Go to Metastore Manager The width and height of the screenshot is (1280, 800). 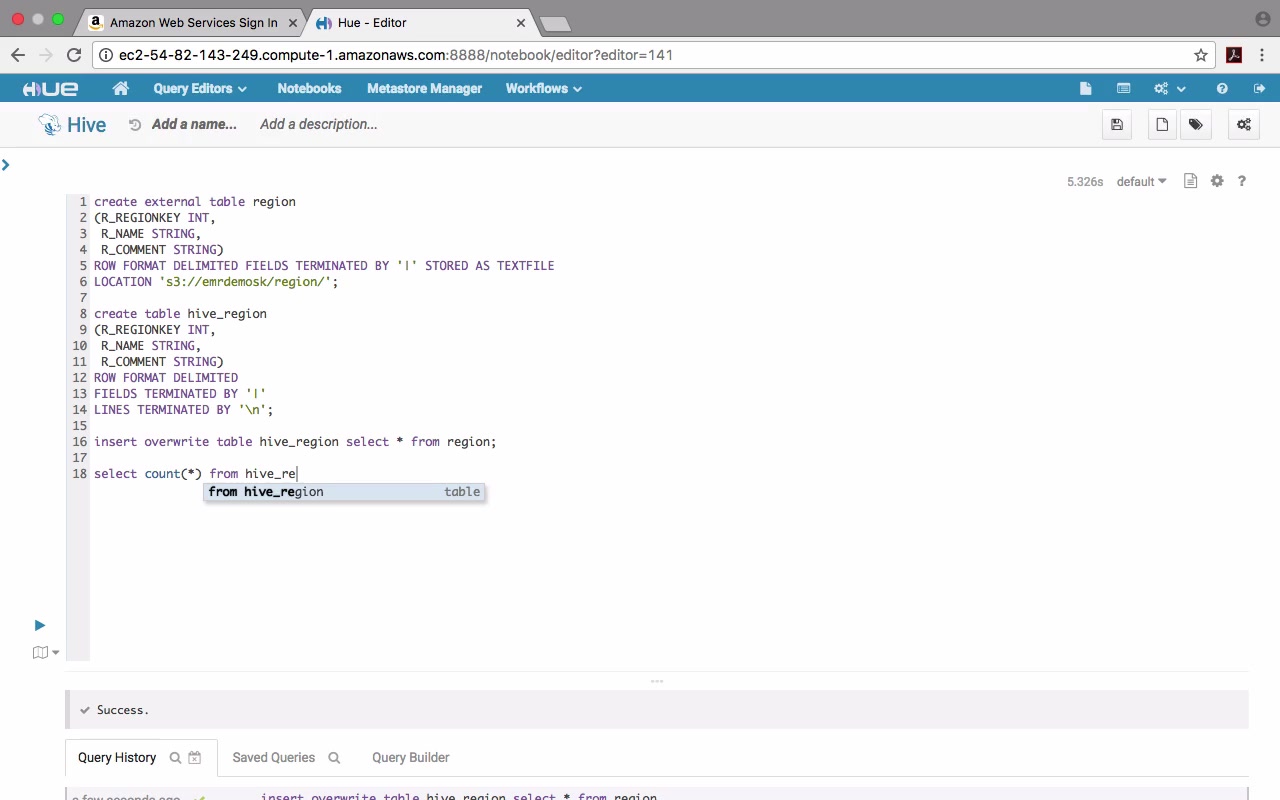pyautogui.click(x=424, y=88)
